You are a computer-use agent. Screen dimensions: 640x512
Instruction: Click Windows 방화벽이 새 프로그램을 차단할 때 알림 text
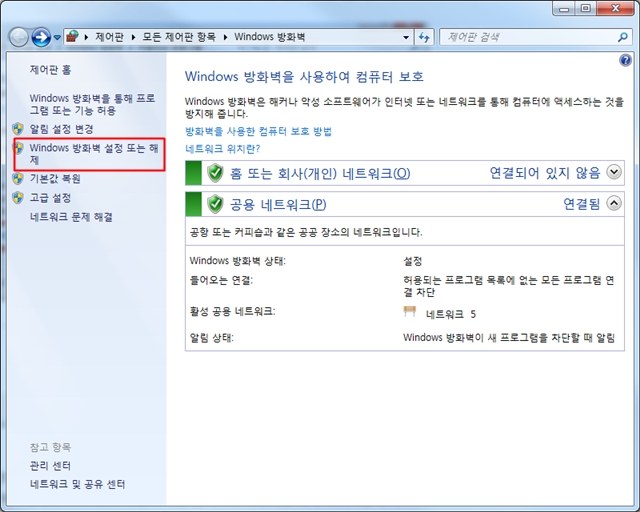click(509, 338)
